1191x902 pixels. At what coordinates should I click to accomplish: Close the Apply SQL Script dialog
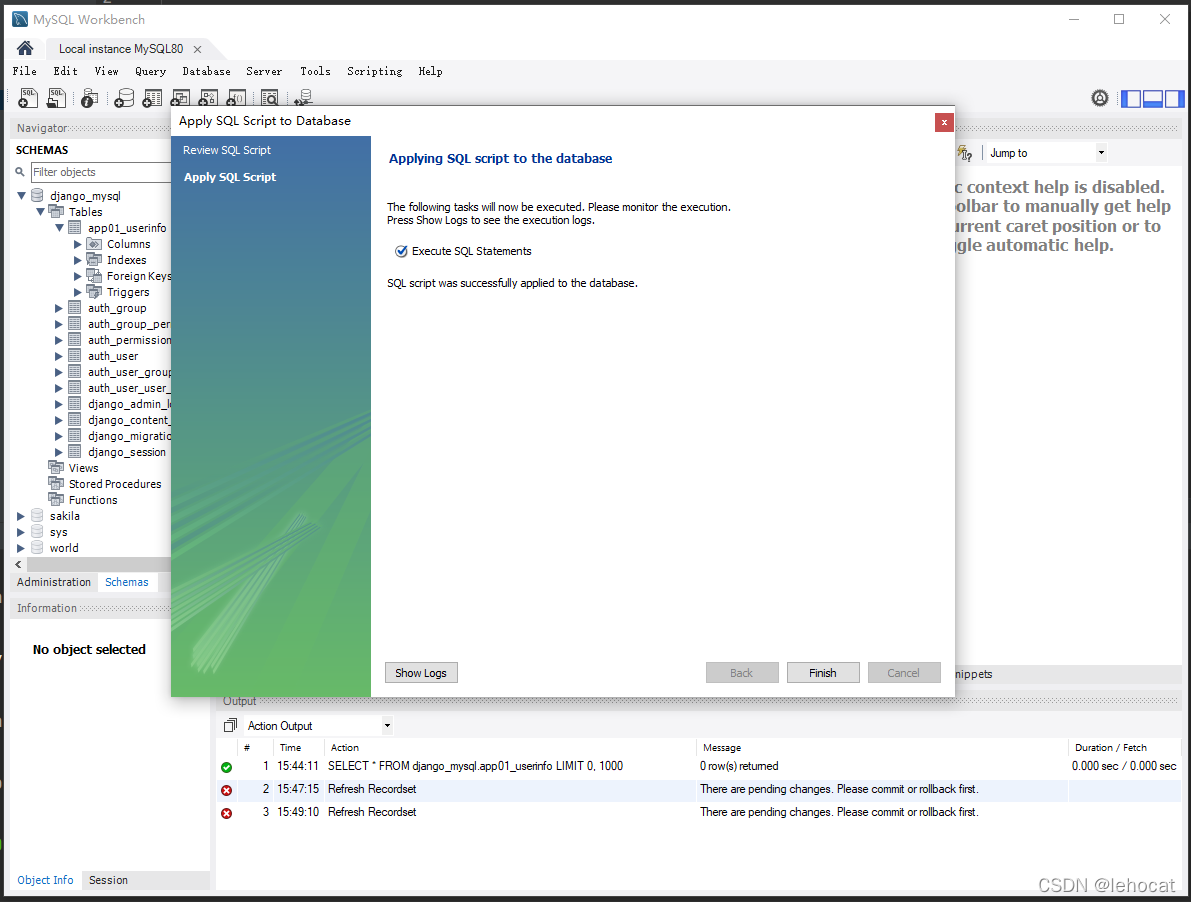click(x=944, y=122)
